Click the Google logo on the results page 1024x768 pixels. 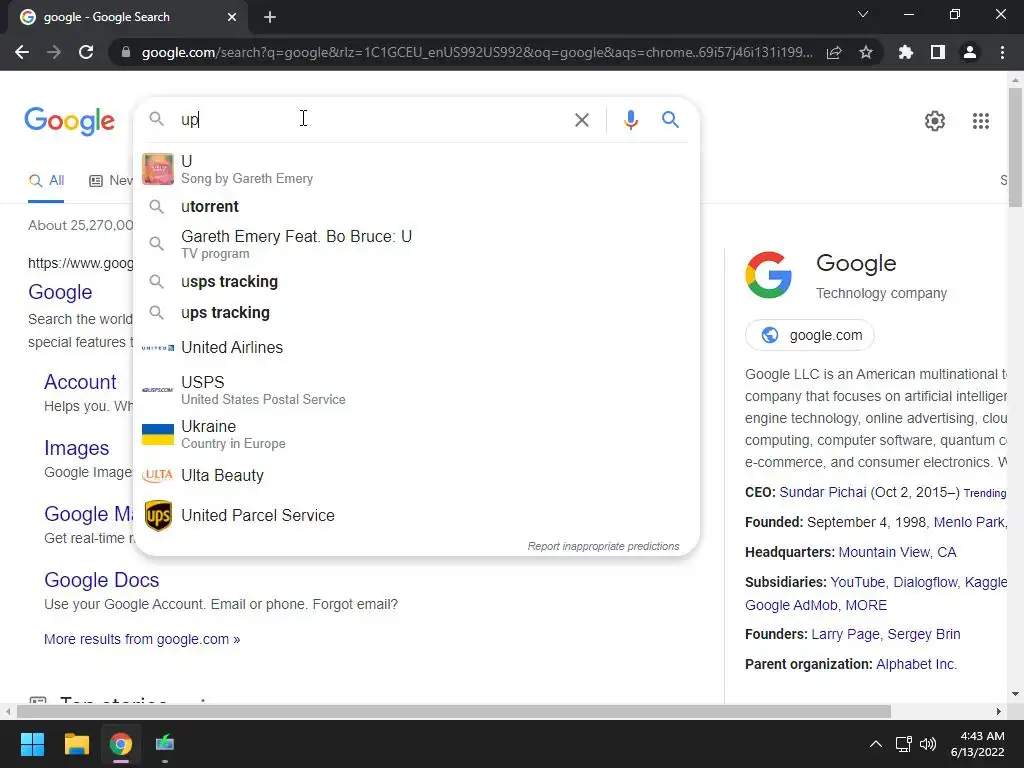click(x=69, y=121)
